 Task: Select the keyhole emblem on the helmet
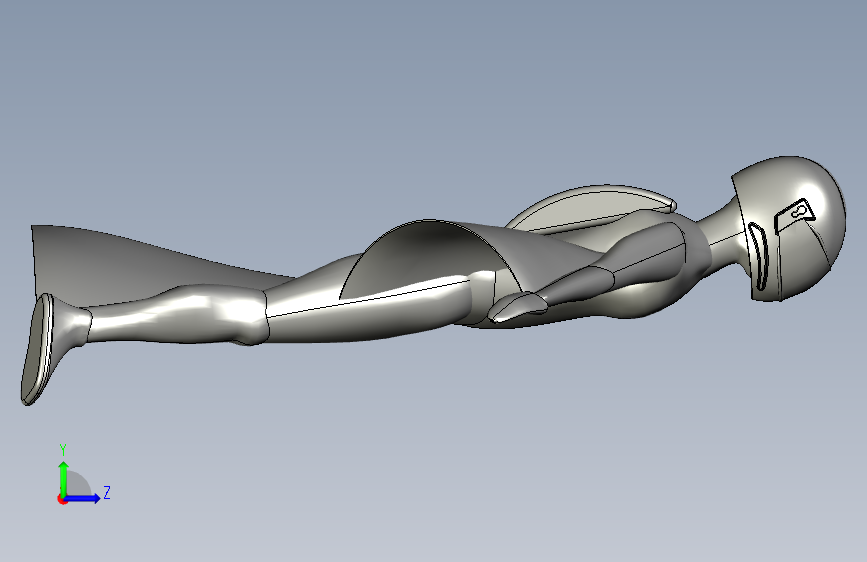coord(800,211)
